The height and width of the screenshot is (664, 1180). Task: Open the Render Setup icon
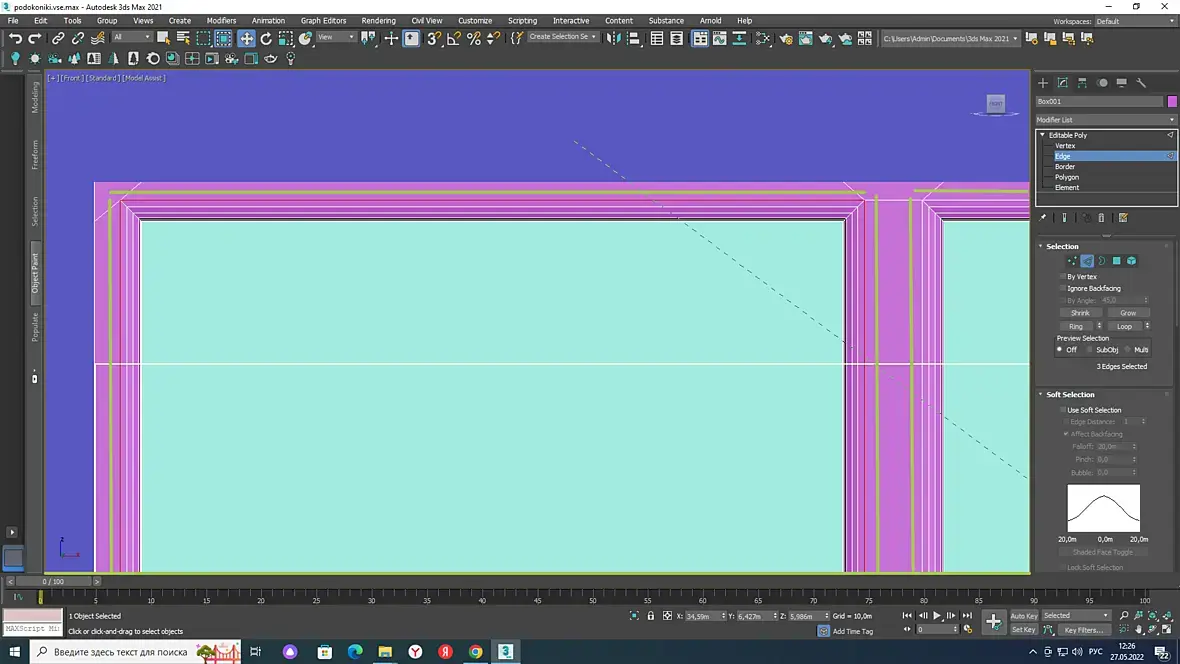pyautogui.click(x=786, y=38)
